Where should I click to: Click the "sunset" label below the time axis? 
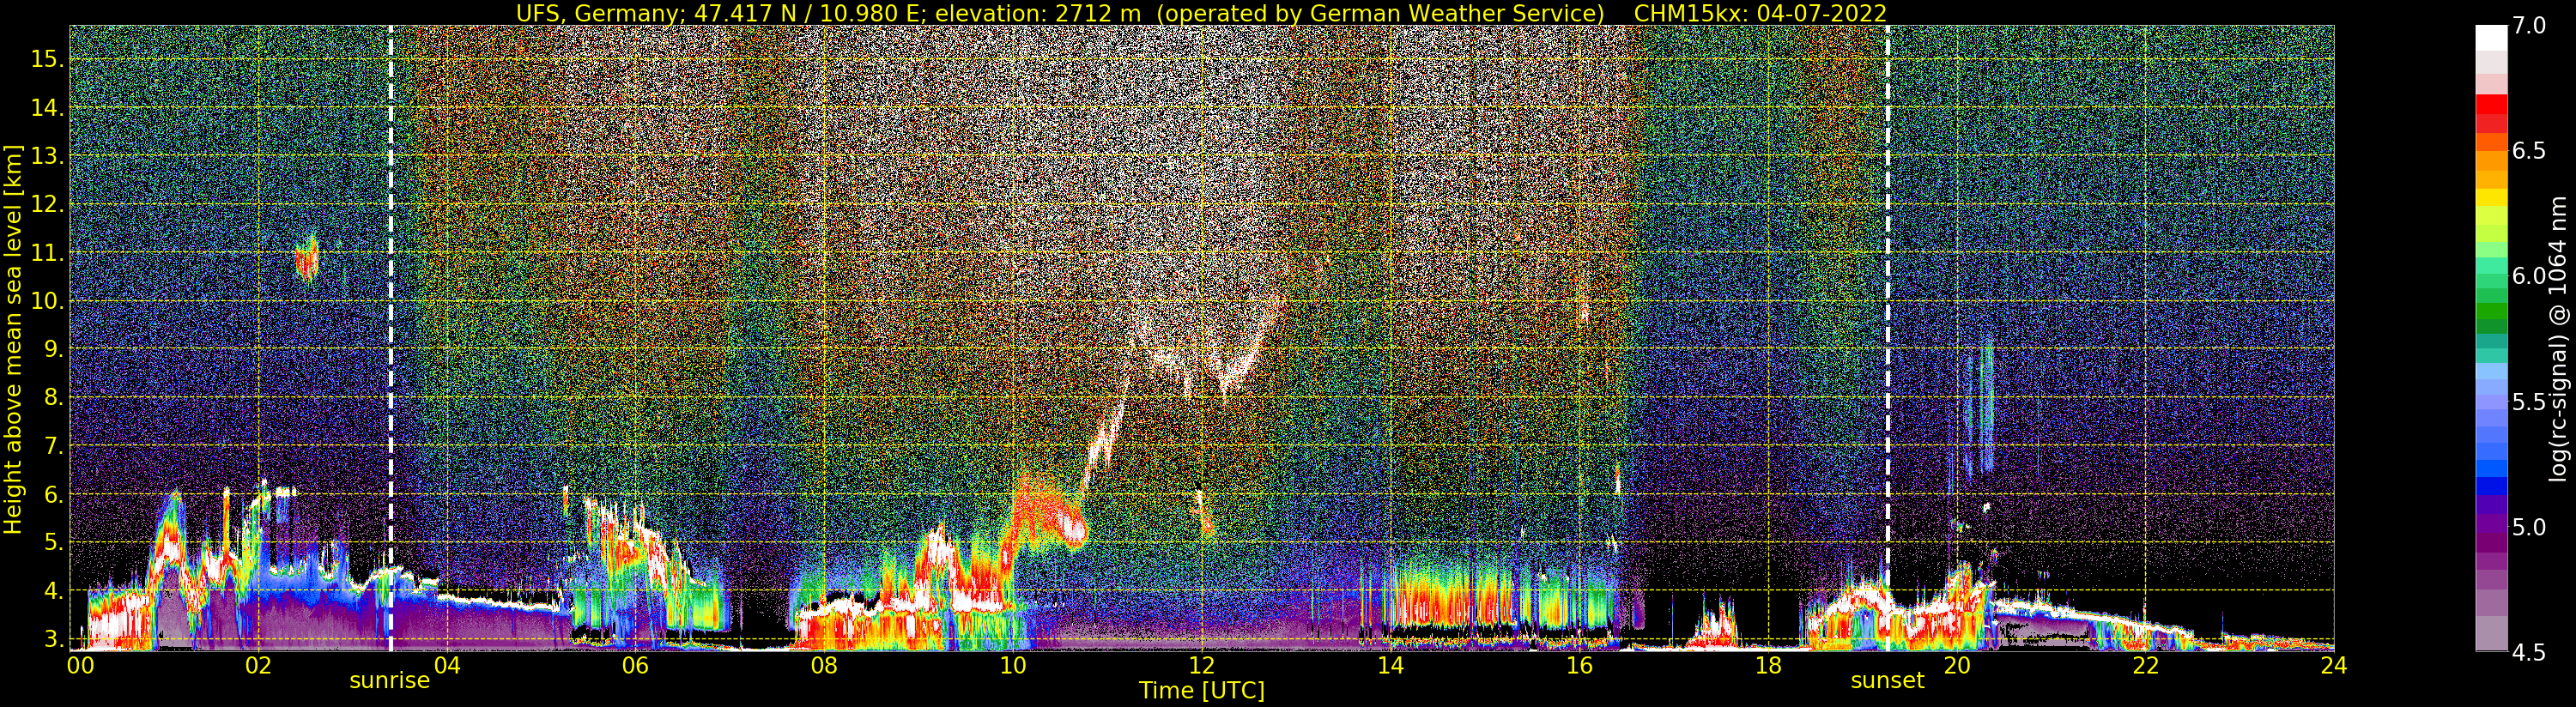[1887, 681]
